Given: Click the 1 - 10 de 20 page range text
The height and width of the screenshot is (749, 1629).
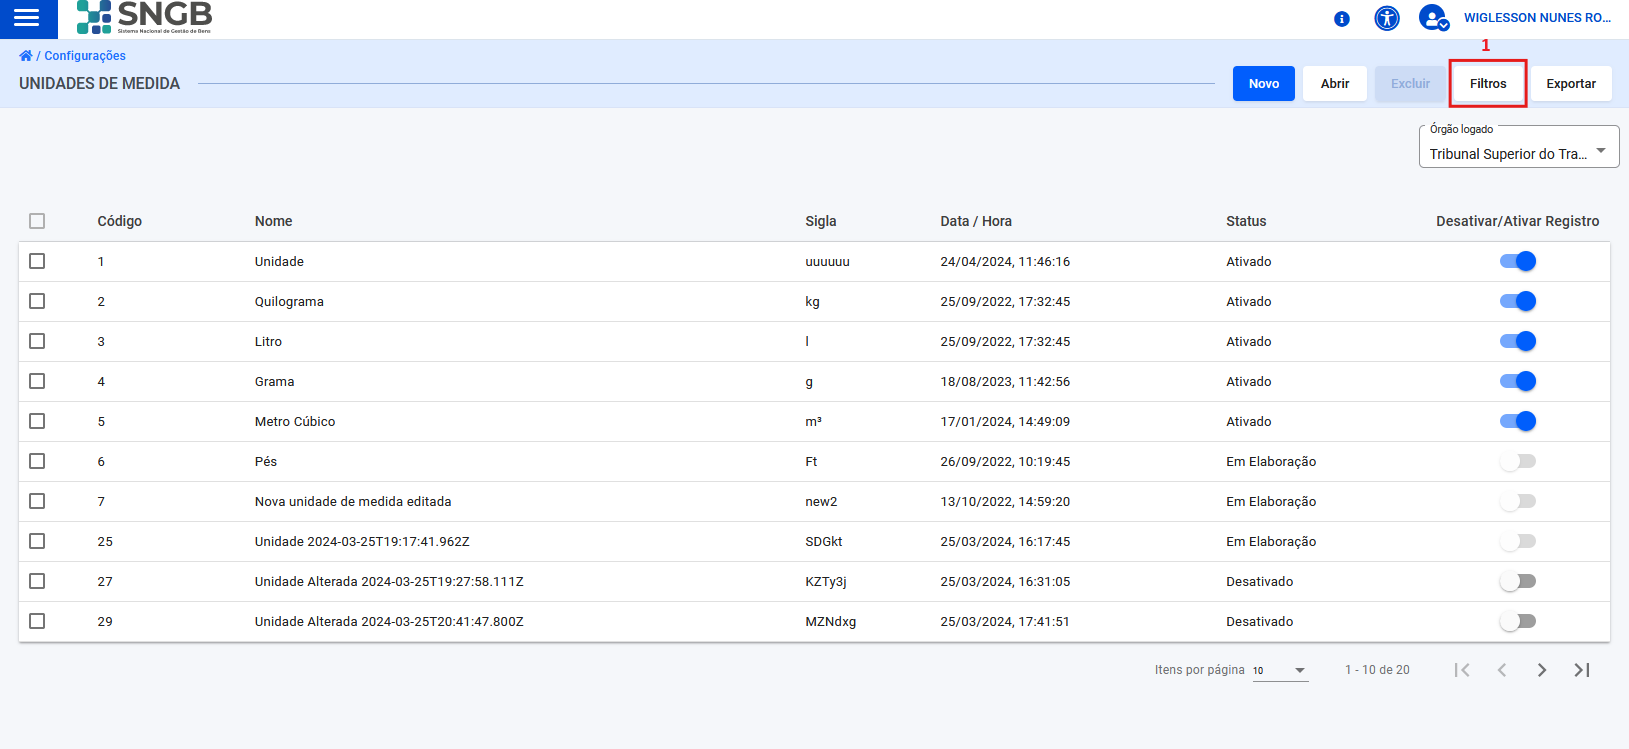Looking at the screenshot, I should click(1377, 670).
